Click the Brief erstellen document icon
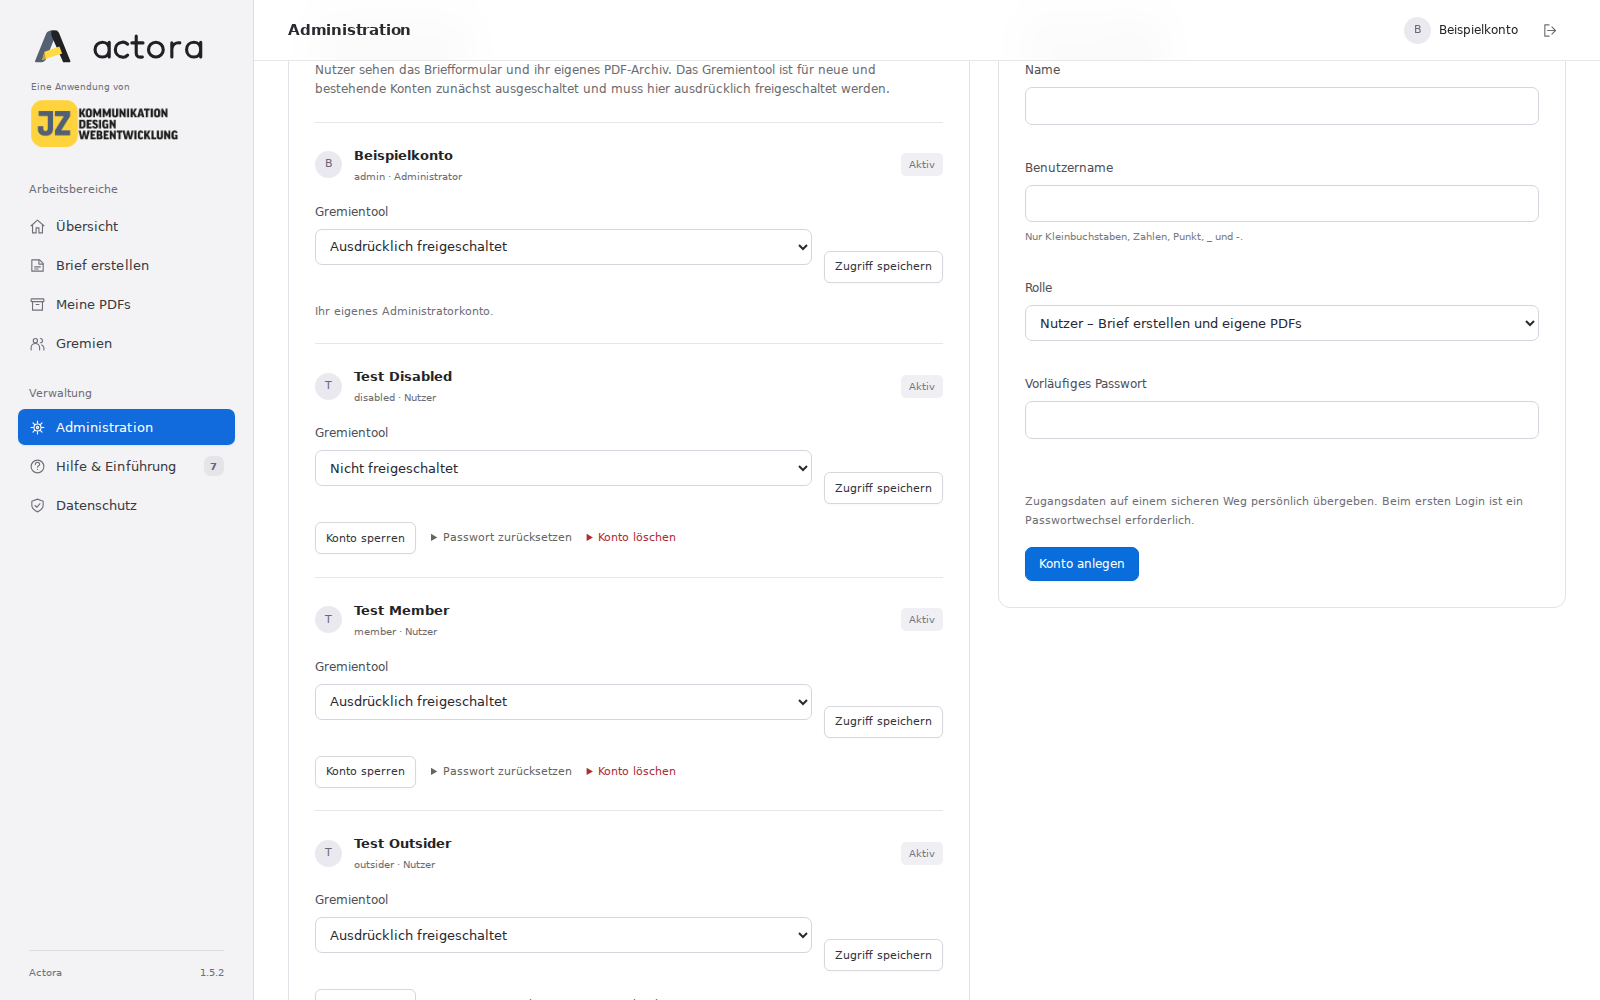 [x=37, y=266]
